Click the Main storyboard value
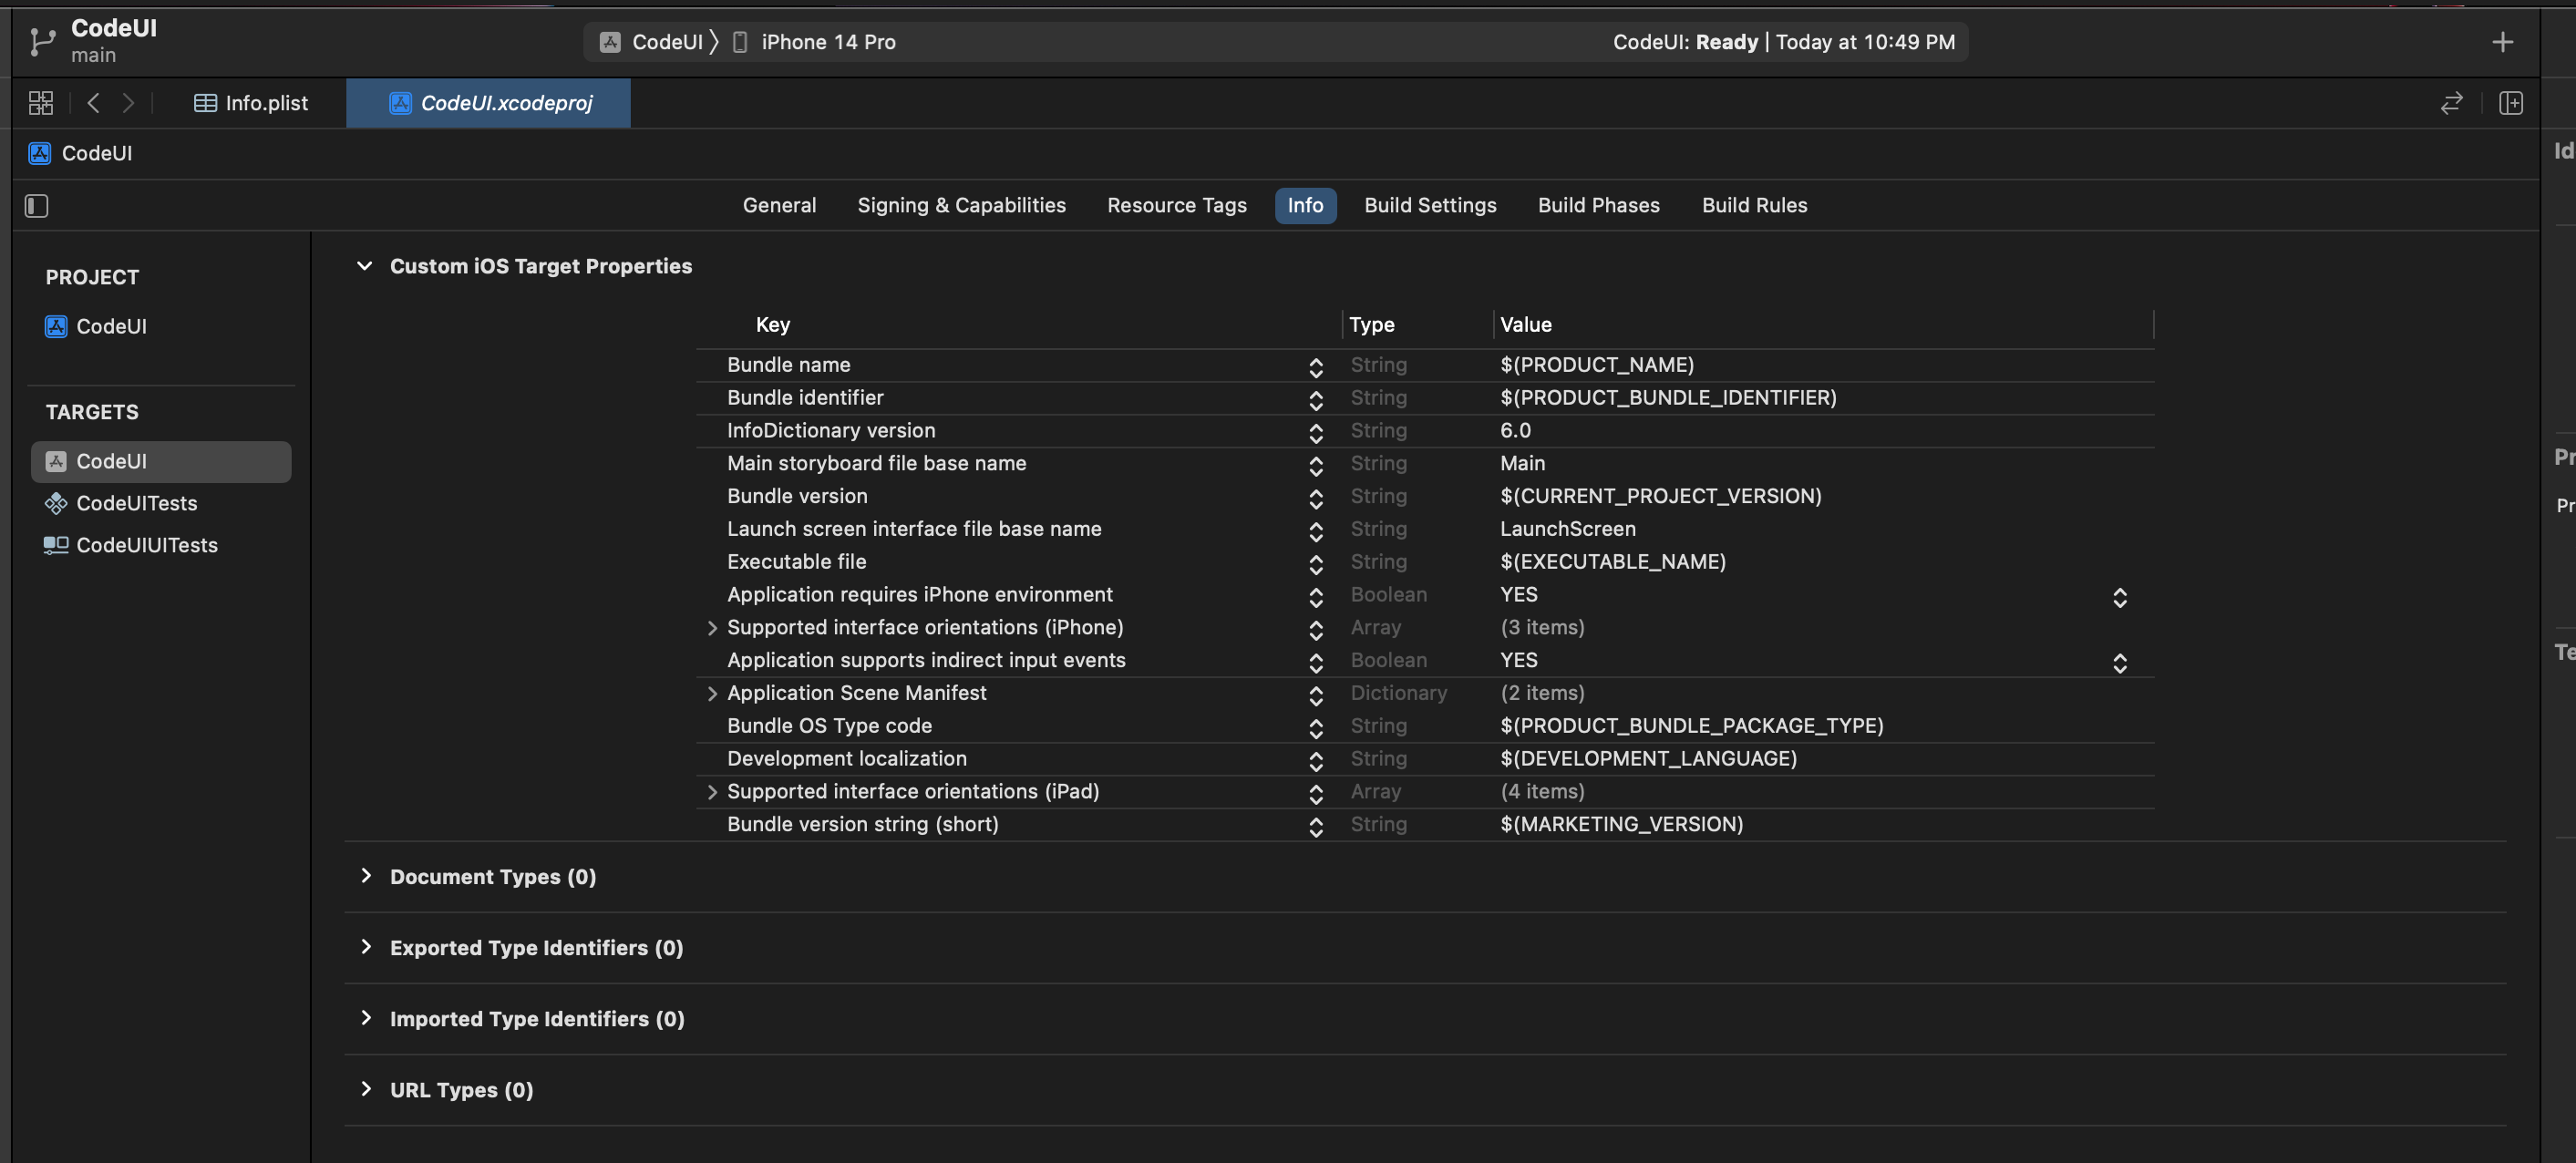The width and height of the screenshot is (2576, 1163). click(x=1522, y=463)
